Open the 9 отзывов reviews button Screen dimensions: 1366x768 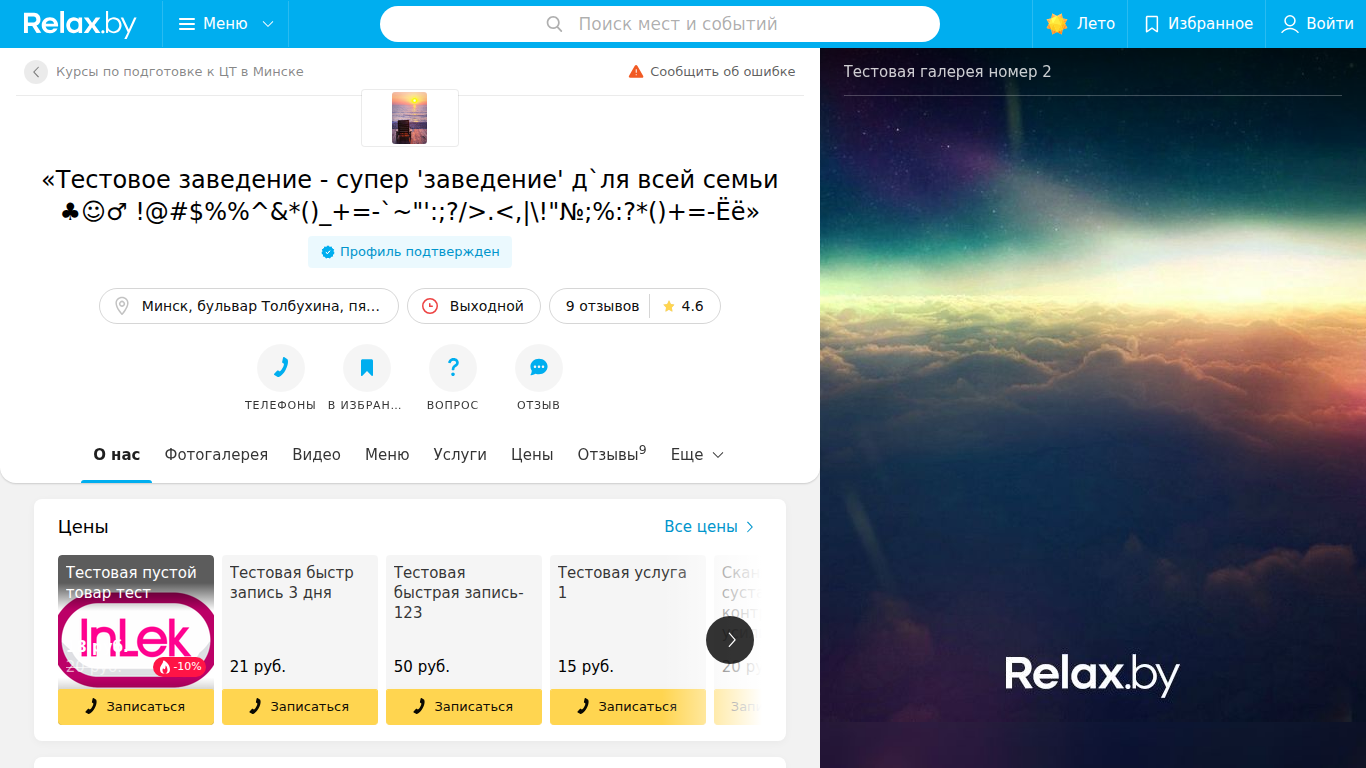[x=602, y=306]
